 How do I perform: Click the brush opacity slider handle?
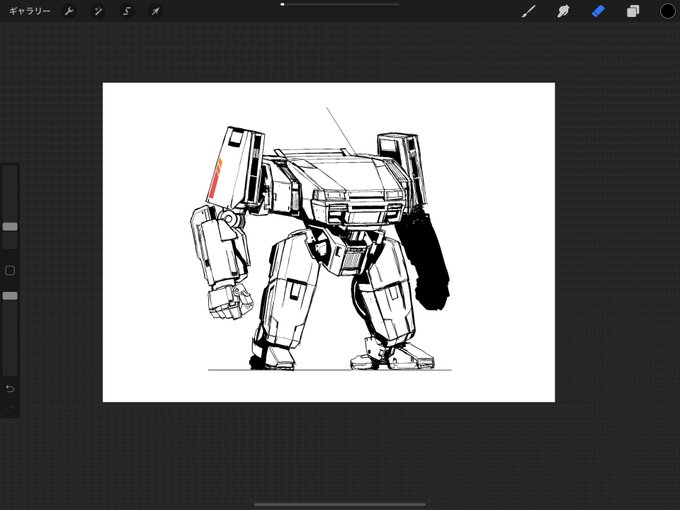[x=10, y=296]
